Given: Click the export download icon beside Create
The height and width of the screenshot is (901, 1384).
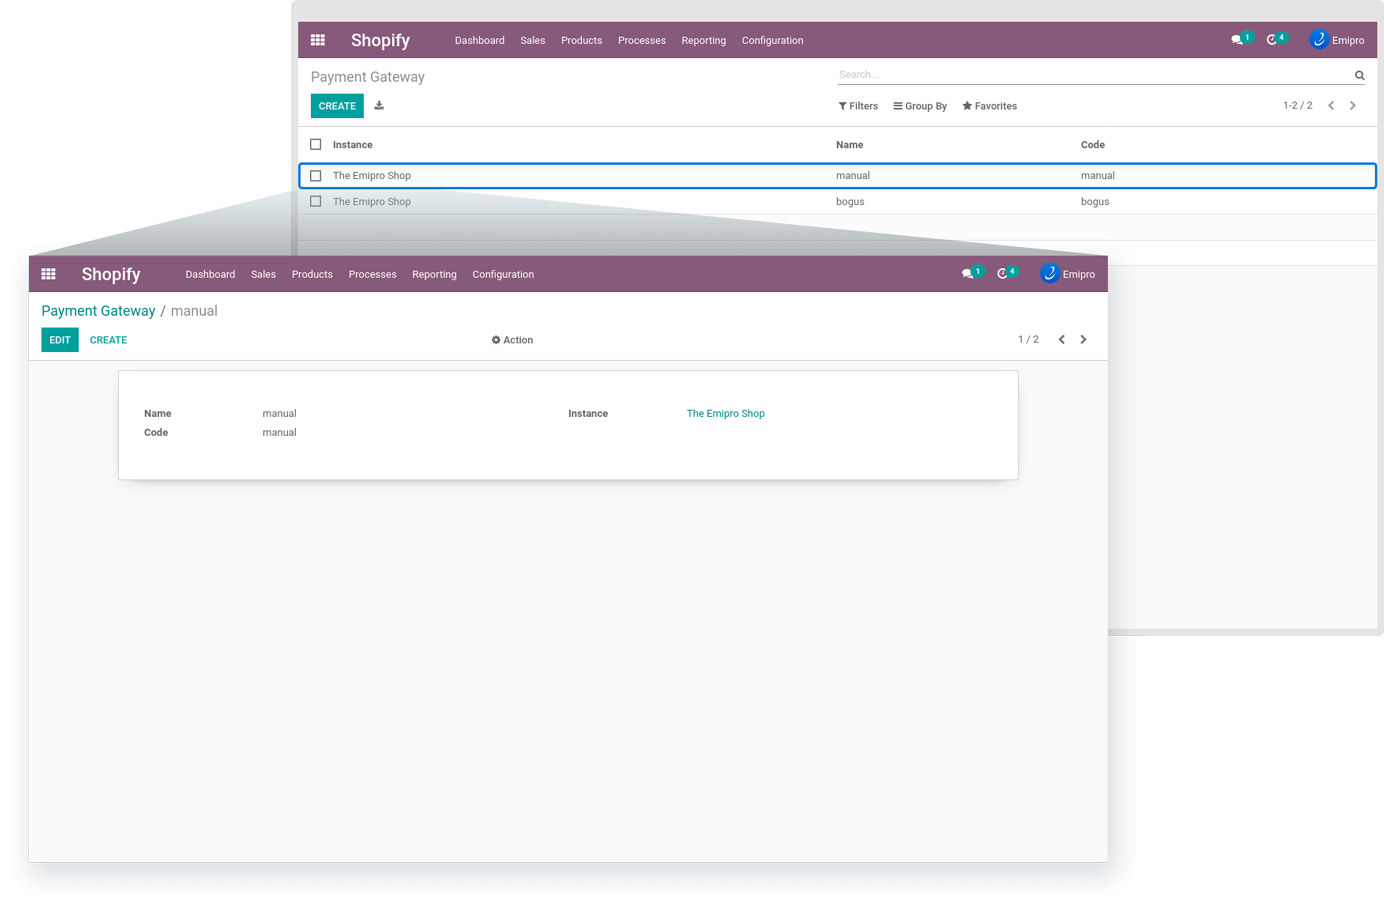Looking at the screenshot, I should 379,106.
